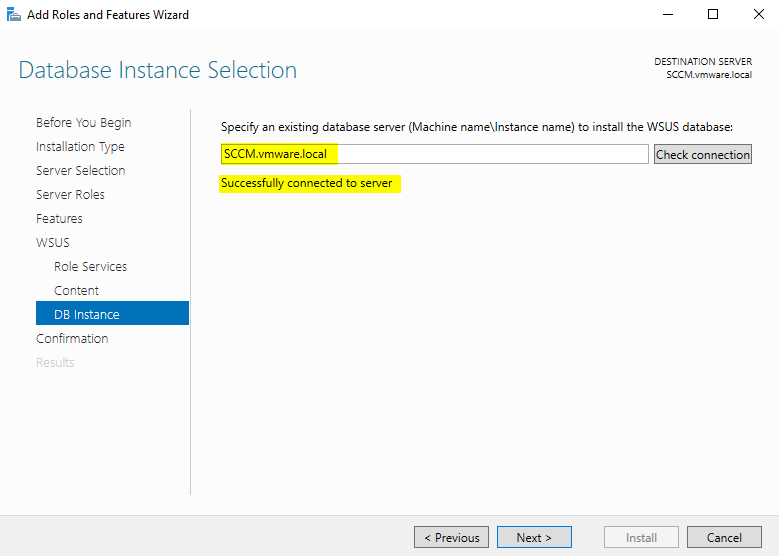
Task: Open the Role Services sub-step
Action: (x=90, y=267)
